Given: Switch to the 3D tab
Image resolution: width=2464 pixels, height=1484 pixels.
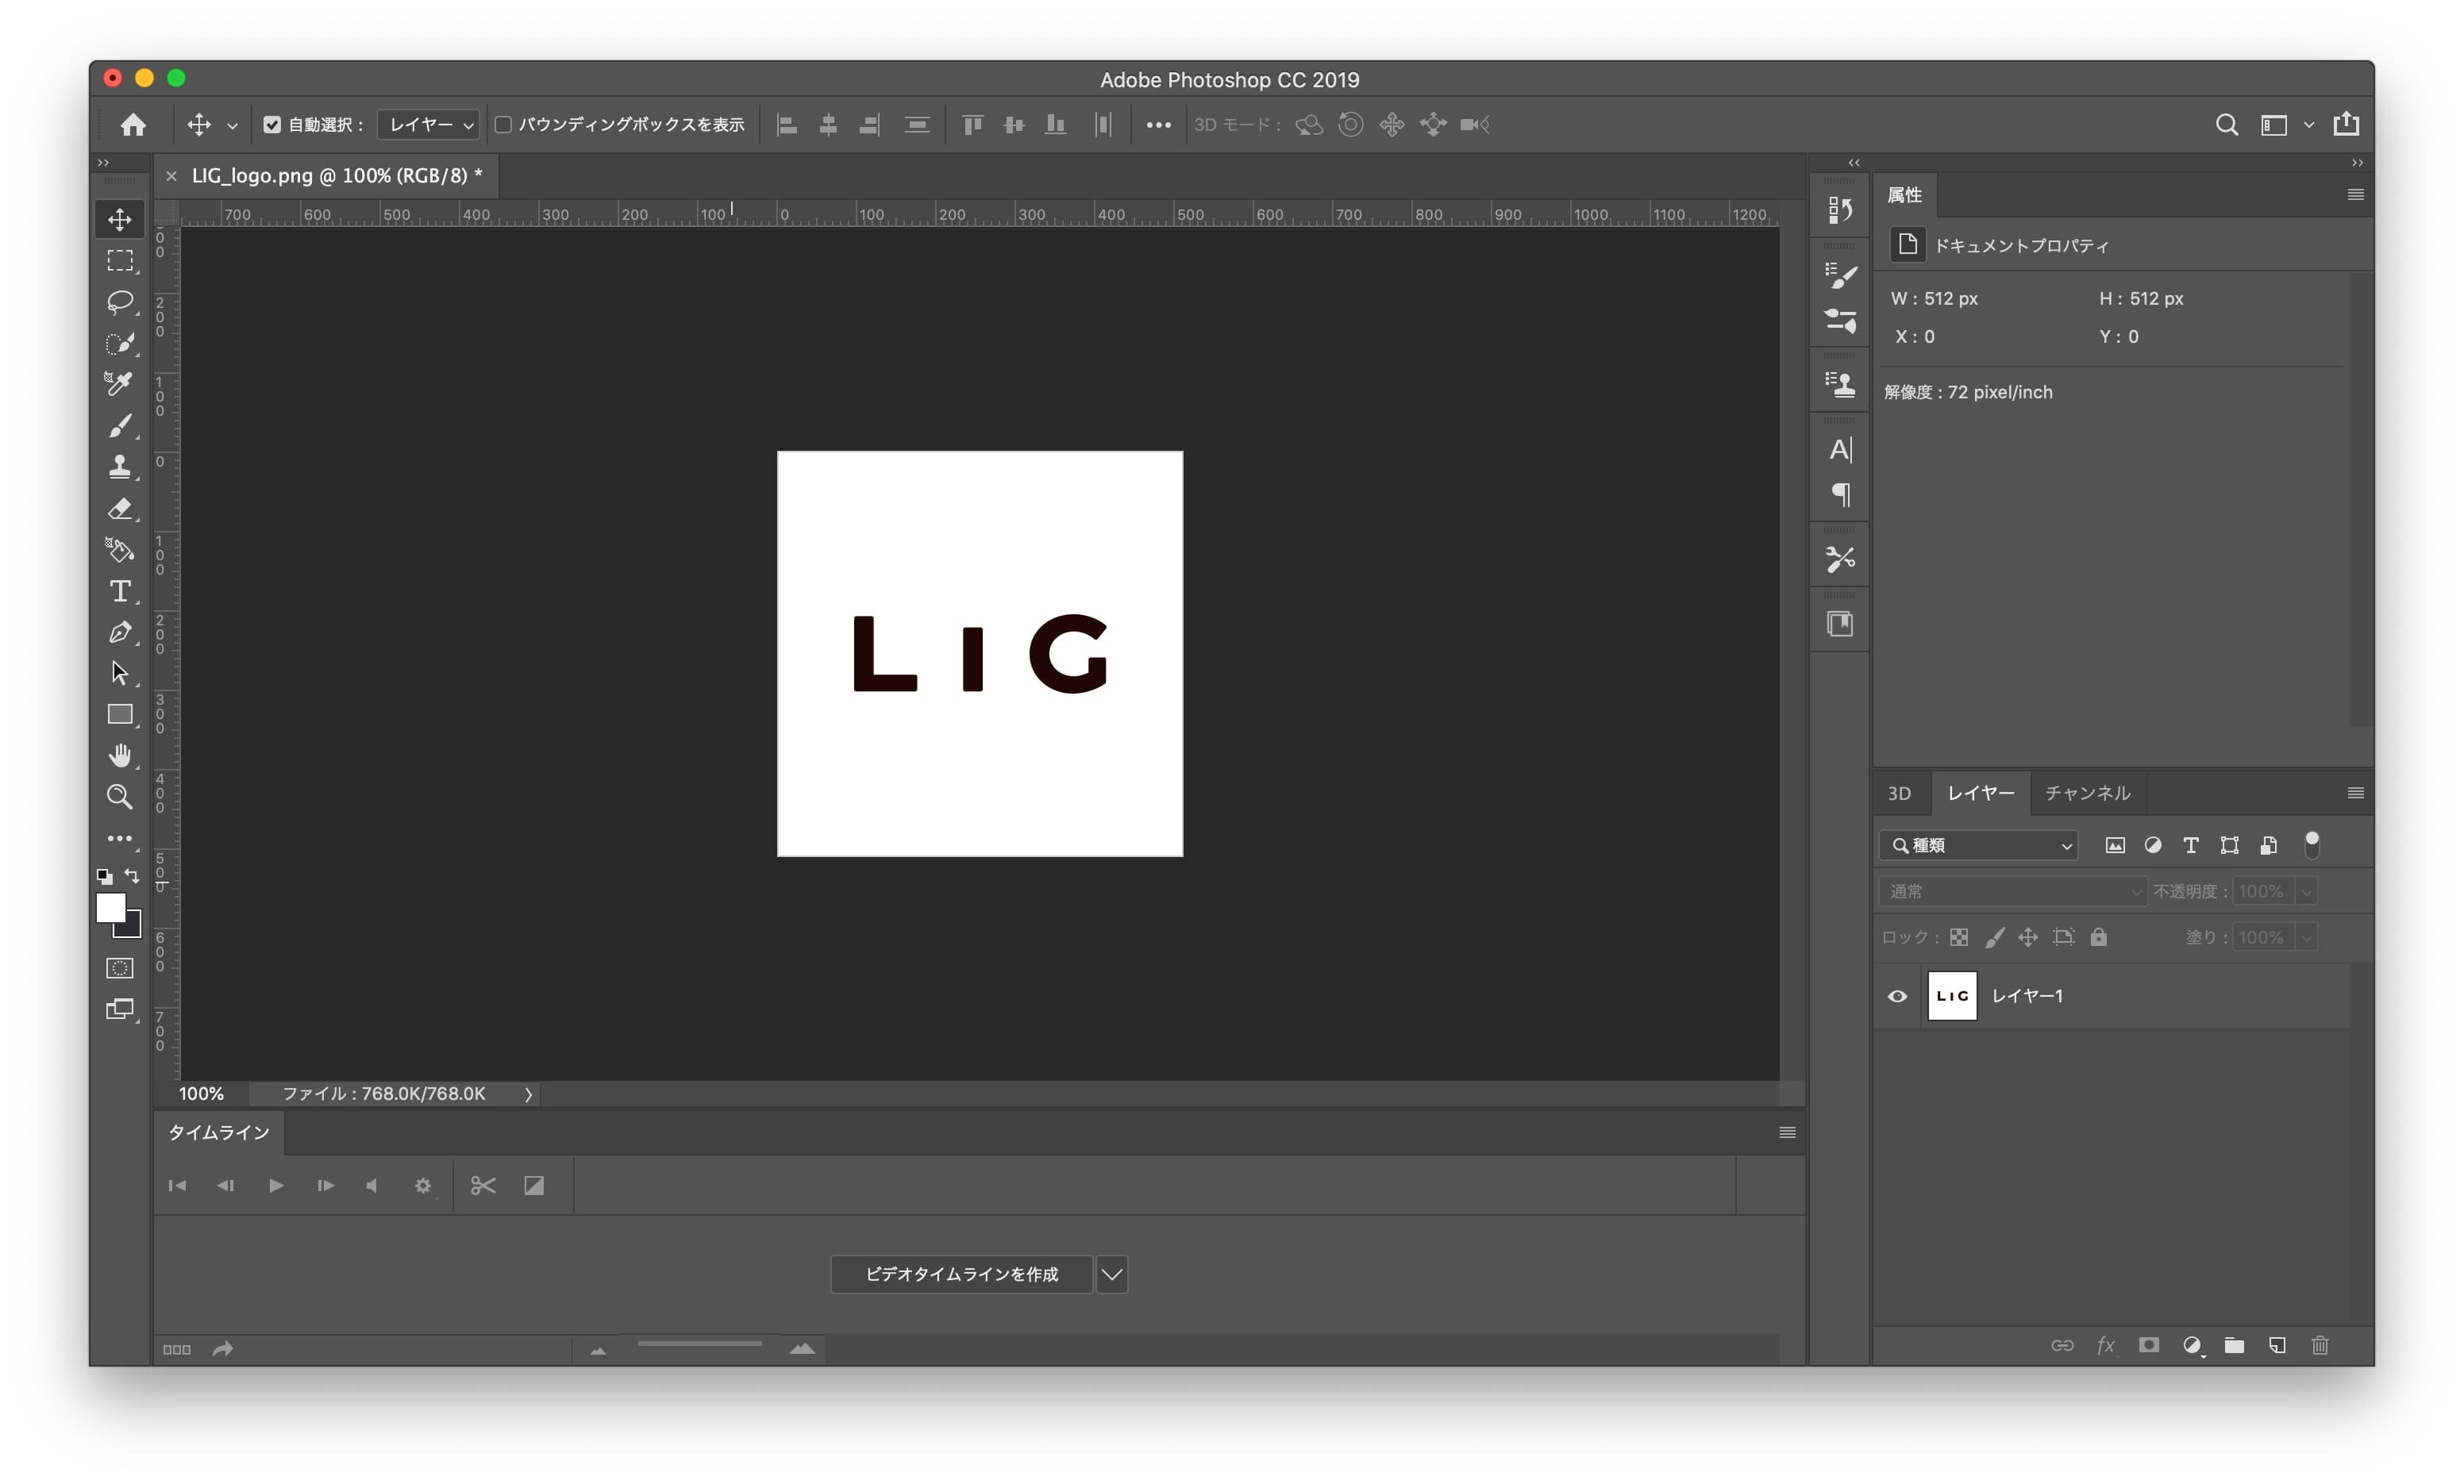Looking at the screenshot, I should (1899, 793).
